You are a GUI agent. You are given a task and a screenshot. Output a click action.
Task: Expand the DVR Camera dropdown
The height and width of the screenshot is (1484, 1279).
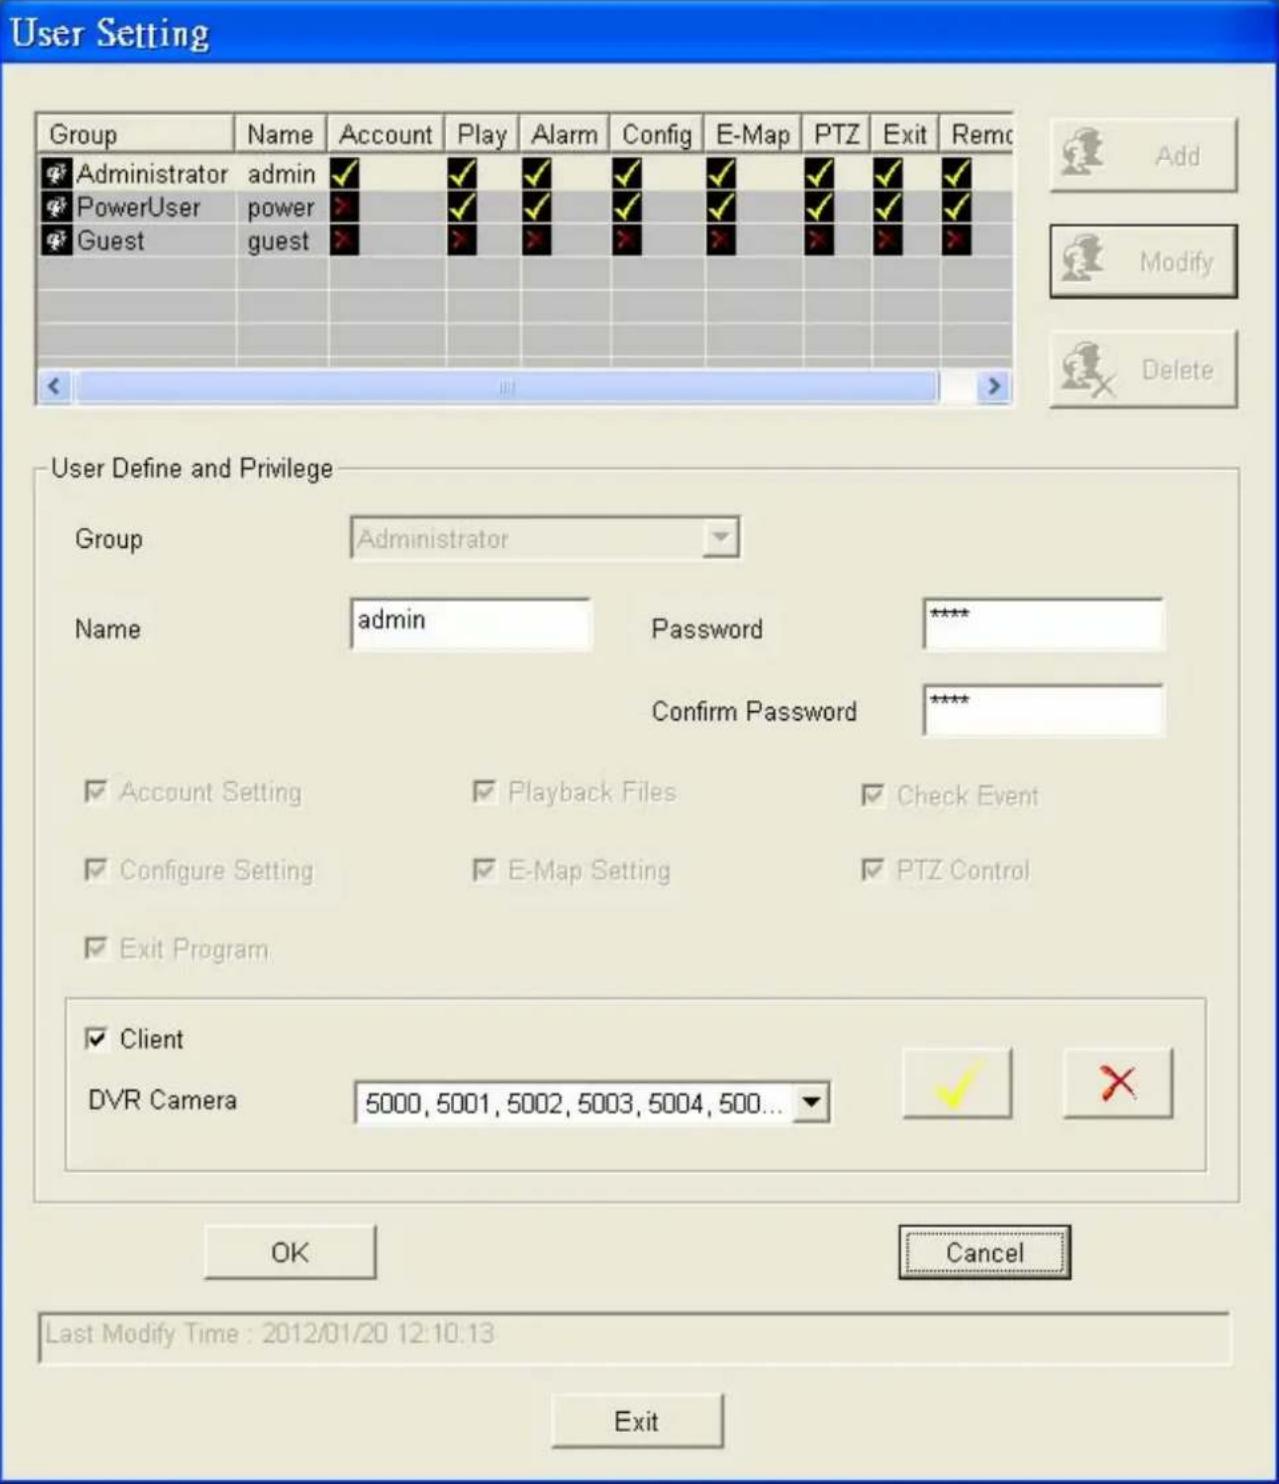pos(811,1103)
